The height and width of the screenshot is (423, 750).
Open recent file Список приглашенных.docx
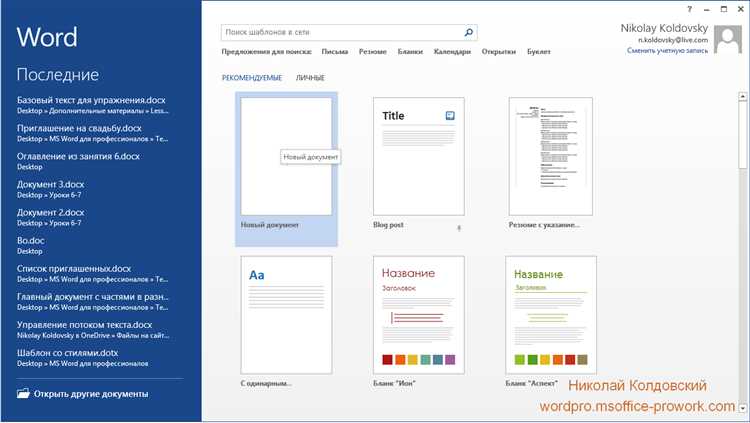(93, 273)
